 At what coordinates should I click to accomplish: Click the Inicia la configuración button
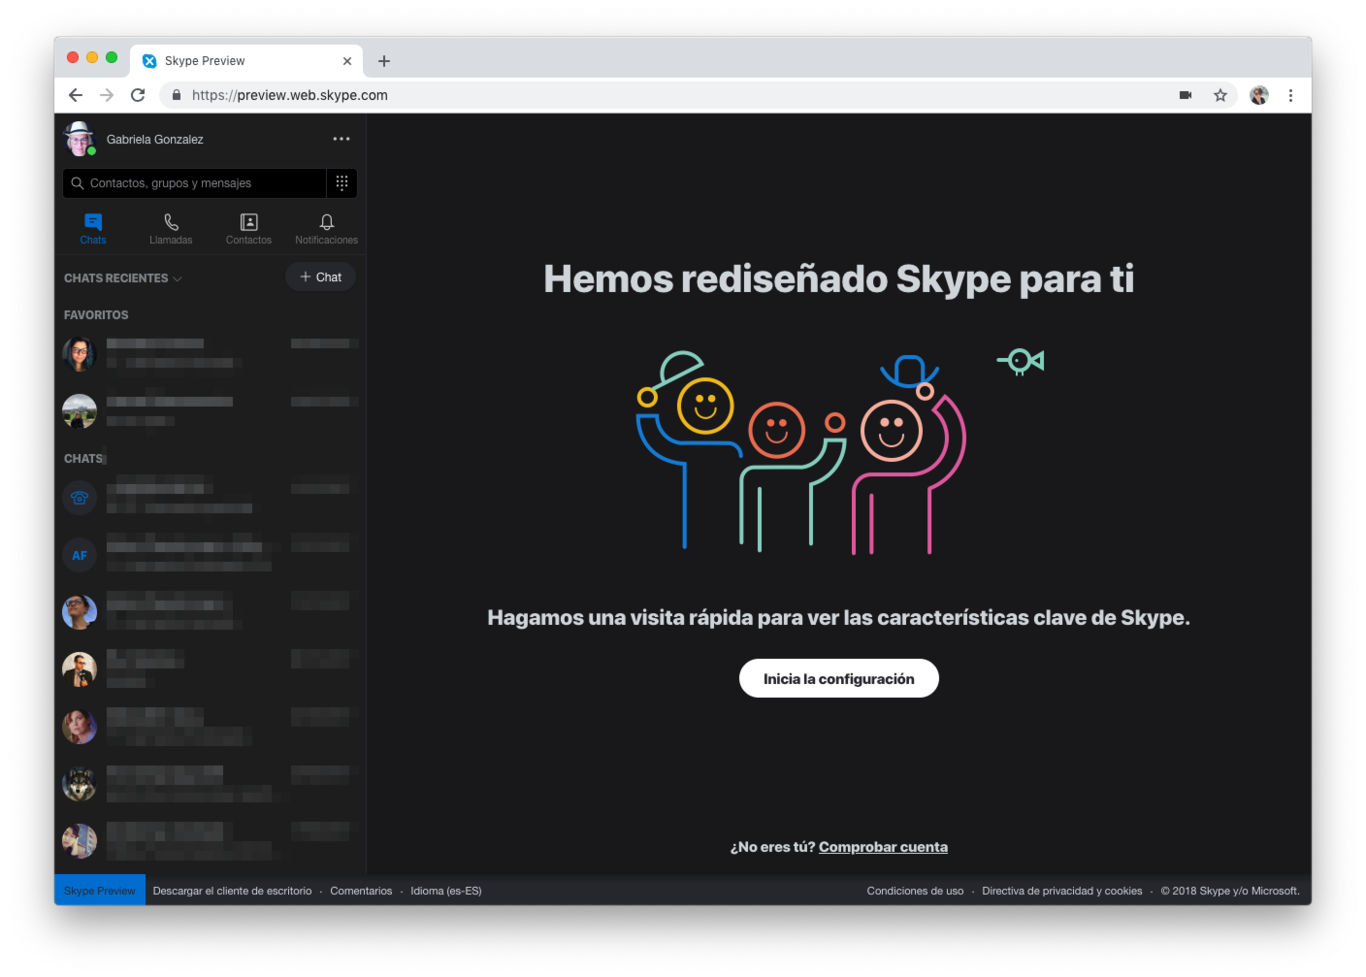[839, 678]
